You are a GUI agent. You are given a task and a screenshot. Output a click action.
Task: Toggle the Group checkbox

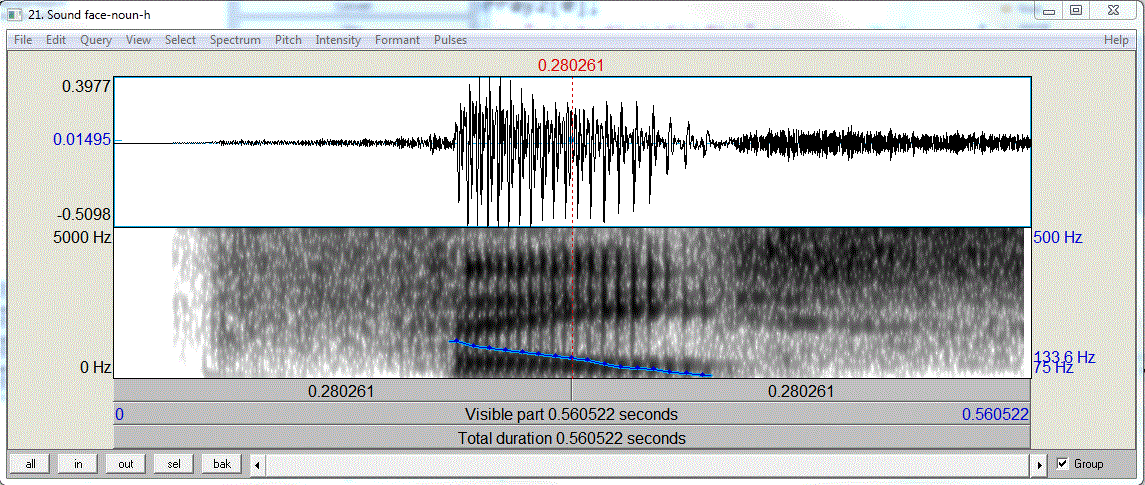pos(1062,464)
